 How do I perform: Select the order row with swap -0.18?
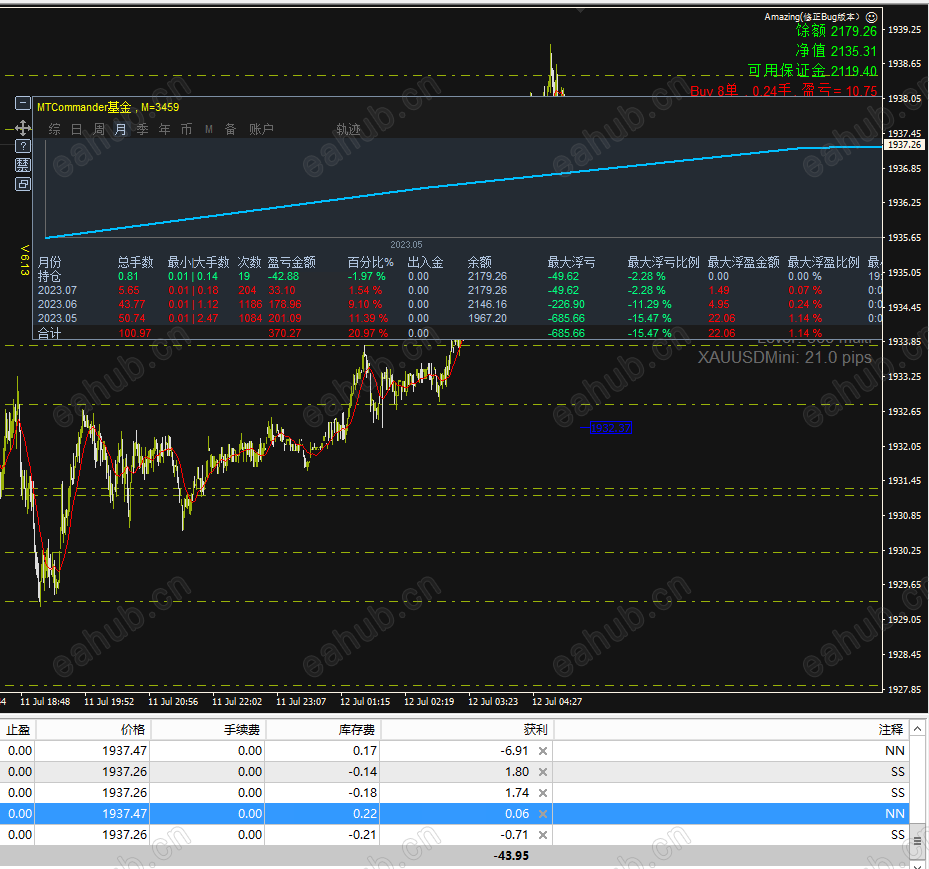click(454, 793)
